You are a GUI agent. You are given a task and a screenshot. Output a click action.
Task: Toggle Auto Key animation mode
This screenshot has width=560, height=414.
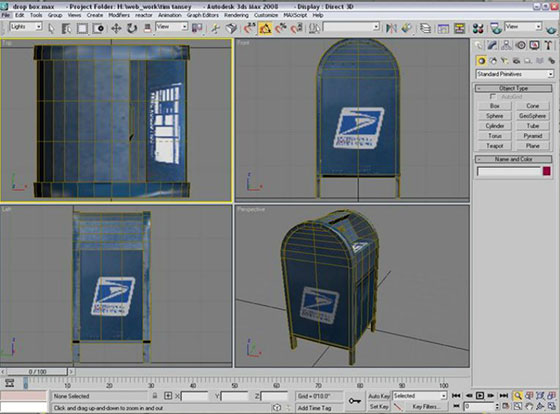(x=379, y=396)
